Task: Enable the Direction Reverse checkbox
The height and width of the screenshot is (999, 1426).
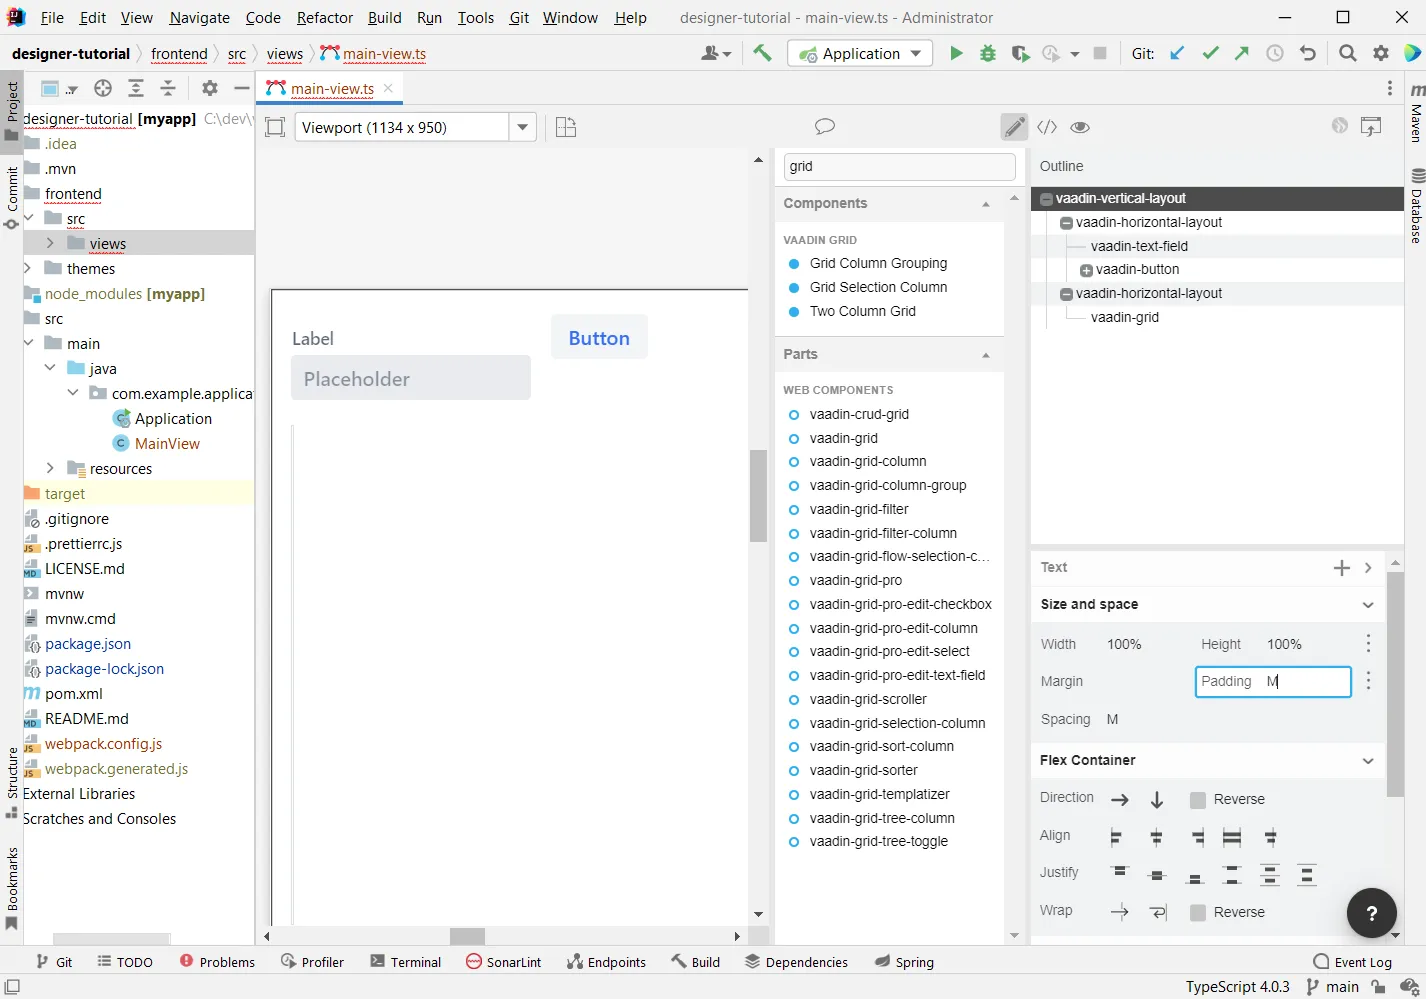Action: (1198, 800)
